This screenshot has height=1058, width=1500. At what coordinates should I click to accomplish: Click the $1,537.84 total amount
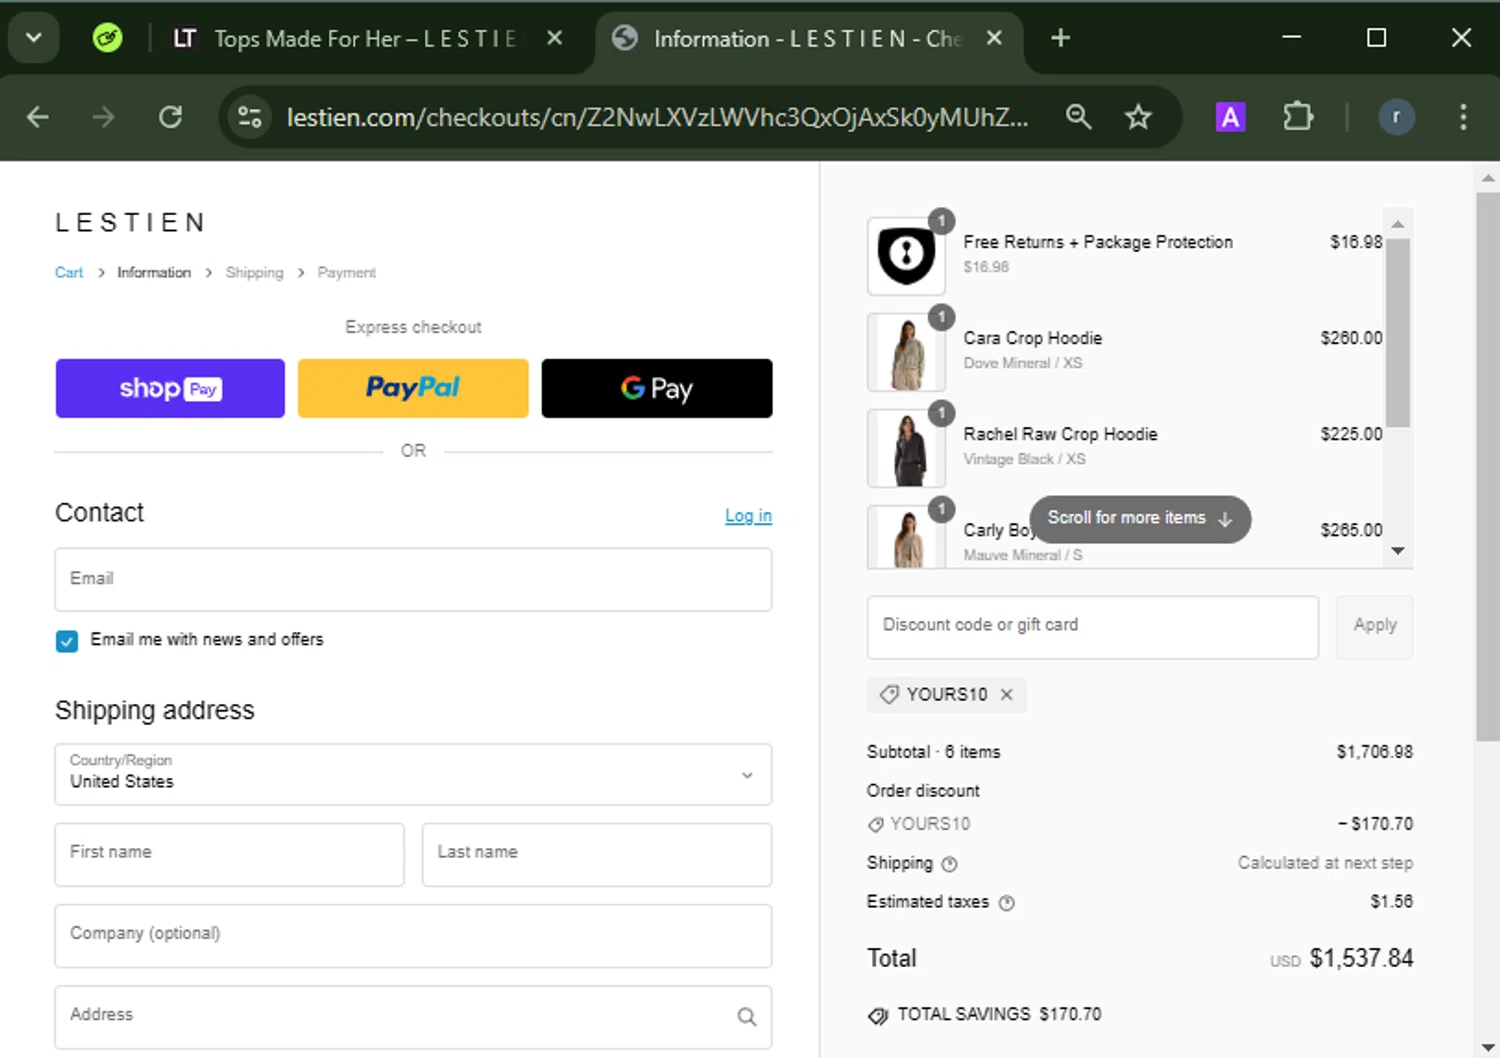[1362, 958]
